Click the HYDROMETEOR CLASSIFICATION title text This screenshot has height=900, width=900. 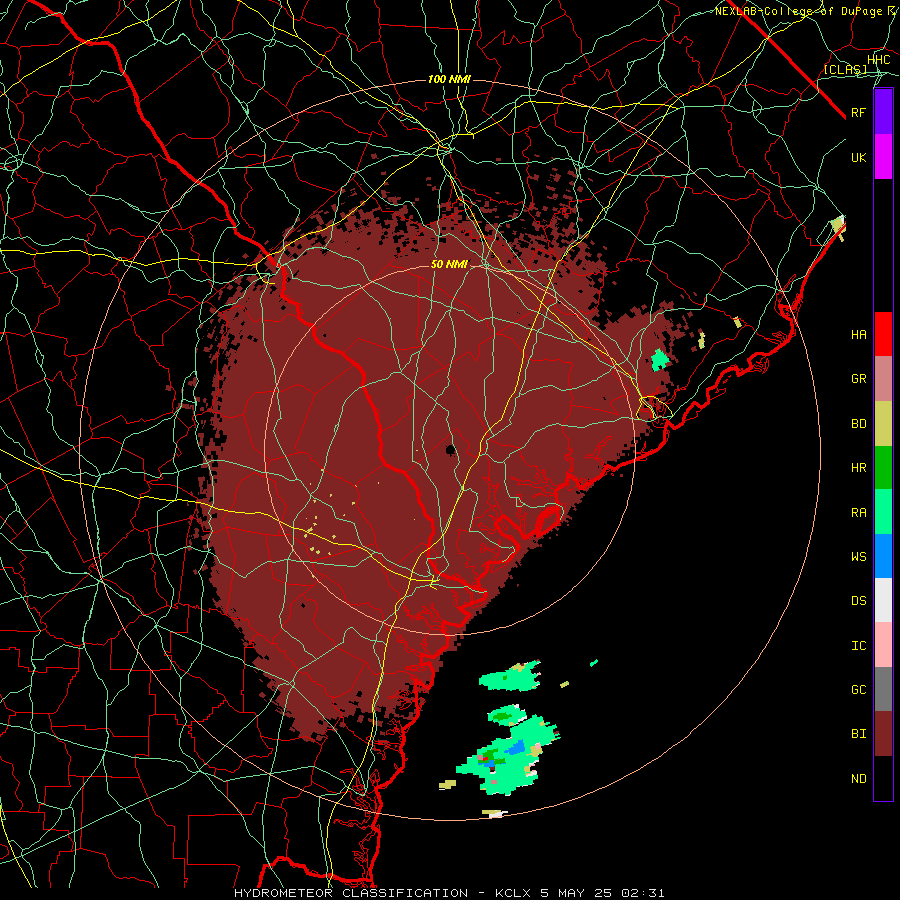click(x=351, y=893)
